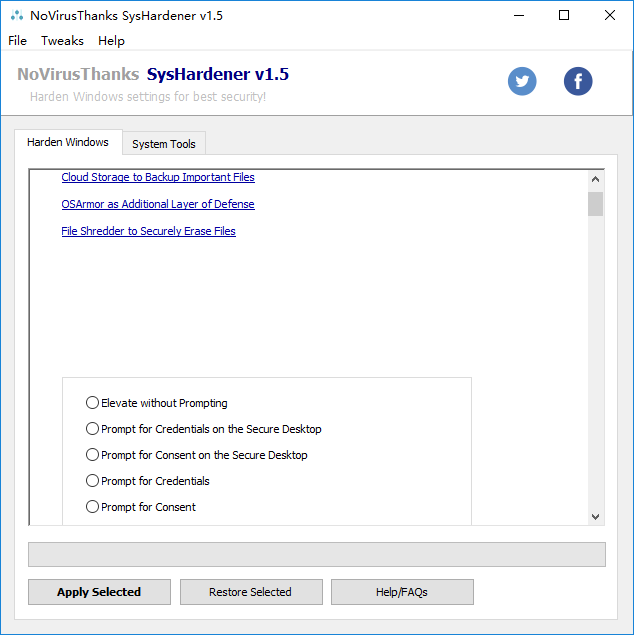The height and width of the screenshot is (635, 634).
Task: Maximize the SysHardener window
Action: (564, 15)
